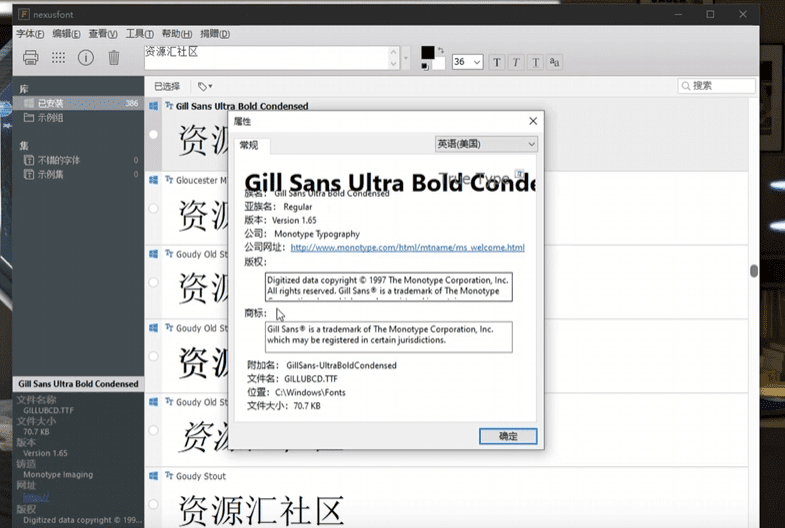Screen dimensions: 785x528
Task: Open the 工具(T) menu
Action: [x=139, y=34]
